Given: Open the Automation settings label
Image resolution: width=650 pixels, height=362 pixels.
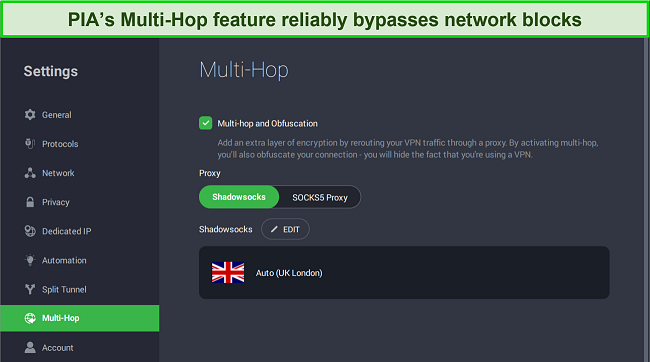Looking at the screenshot, I should pyautogui.click(x=64, y=260).
